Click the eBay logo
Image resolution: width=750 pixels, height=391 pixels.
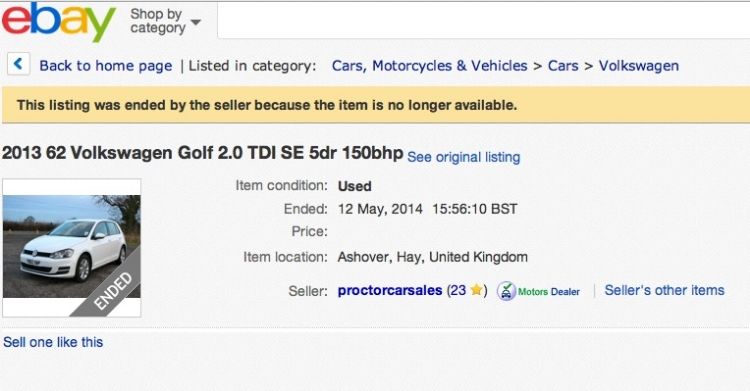(x=58, y=21)
